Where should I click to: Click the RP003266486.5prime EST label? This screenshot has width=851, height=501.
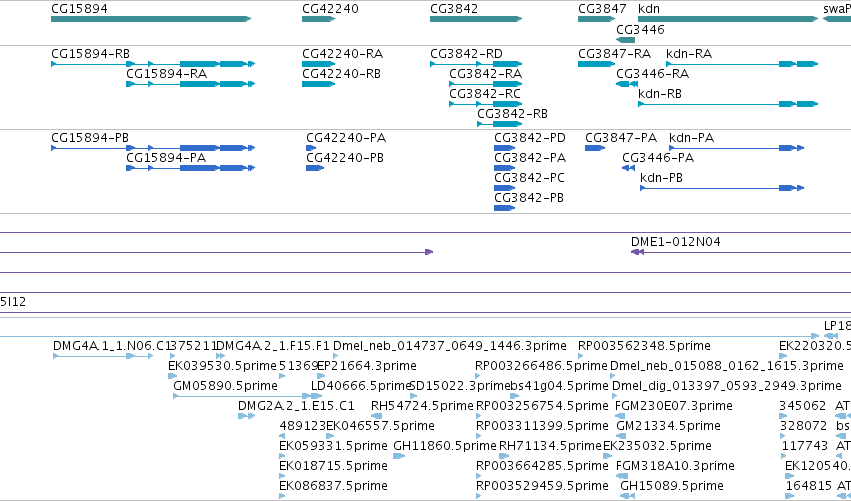coord(541,366)
